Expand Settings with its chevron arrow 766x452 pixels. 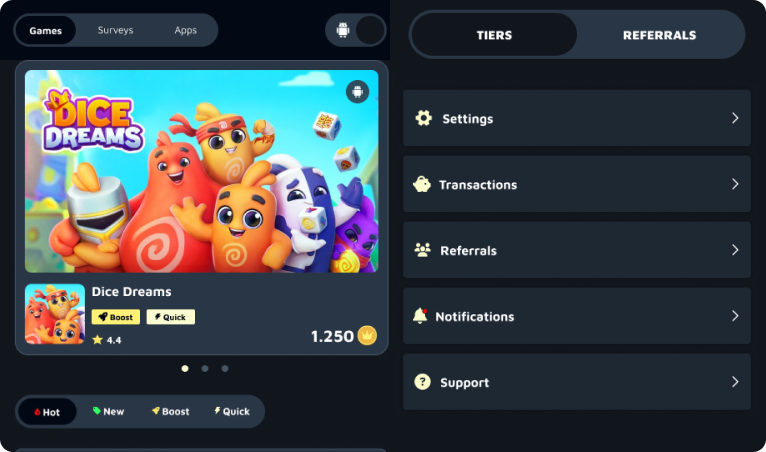pos(735,118)
